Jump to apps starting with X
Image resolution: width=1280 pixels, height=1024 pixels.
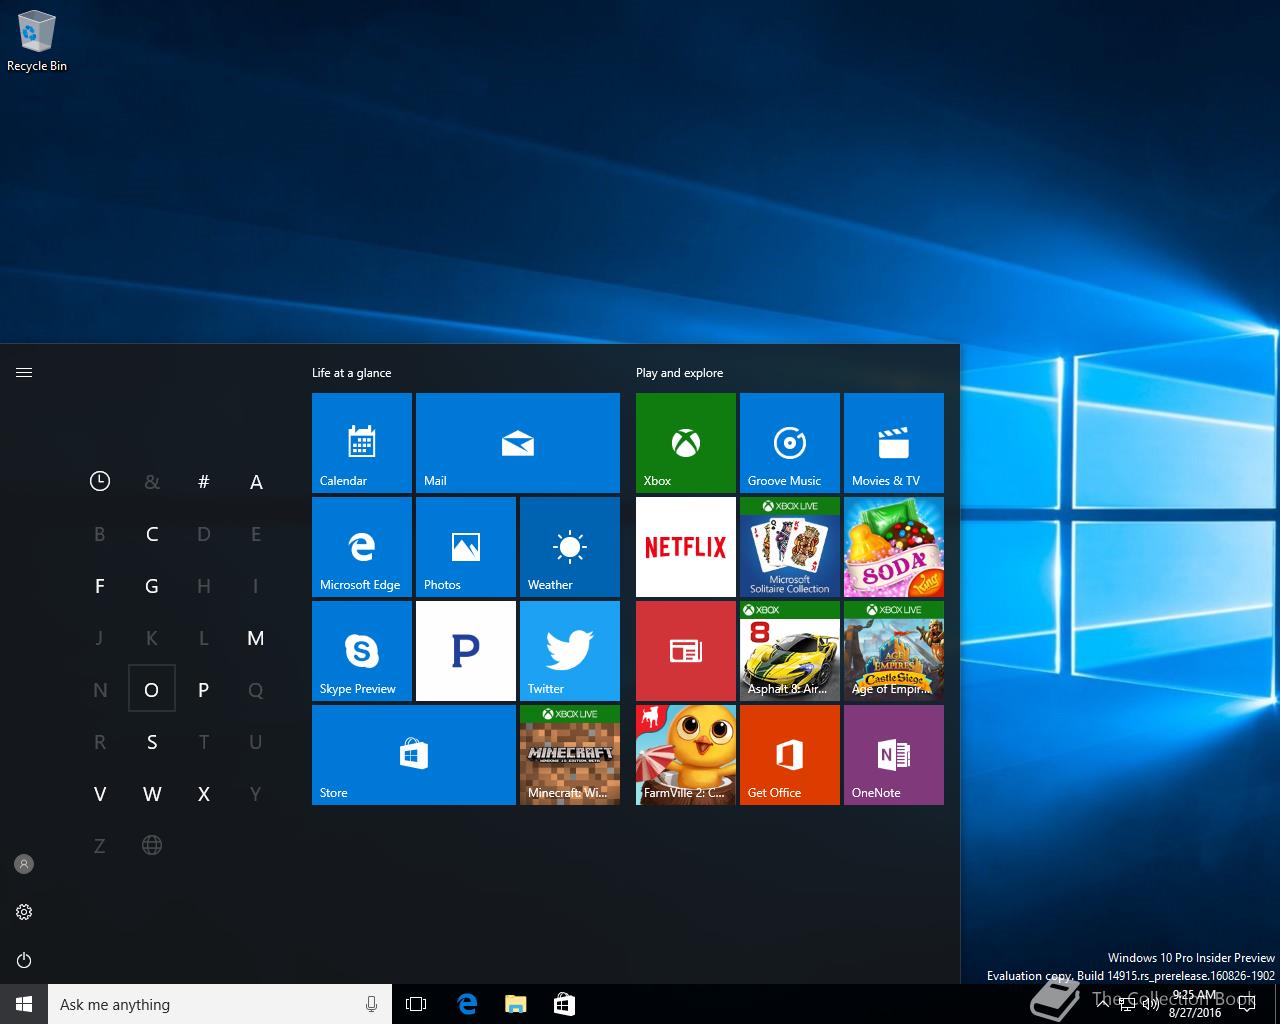click(204, 794)
